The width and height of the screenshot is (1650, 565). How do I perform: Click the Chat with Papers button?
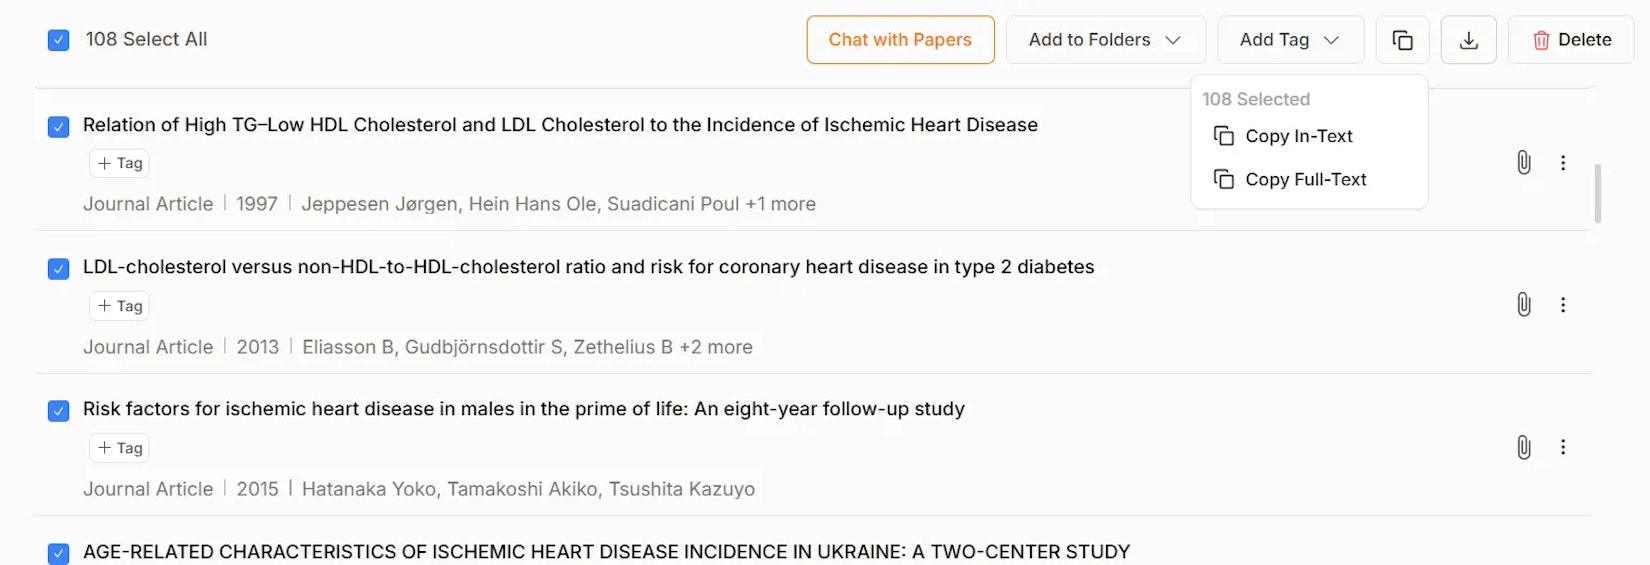point(900,40)
